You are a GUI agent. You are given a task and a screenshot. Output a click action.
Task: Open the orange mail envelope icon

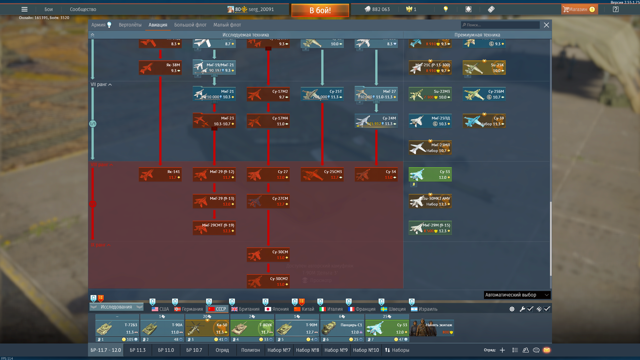(547, 350)
